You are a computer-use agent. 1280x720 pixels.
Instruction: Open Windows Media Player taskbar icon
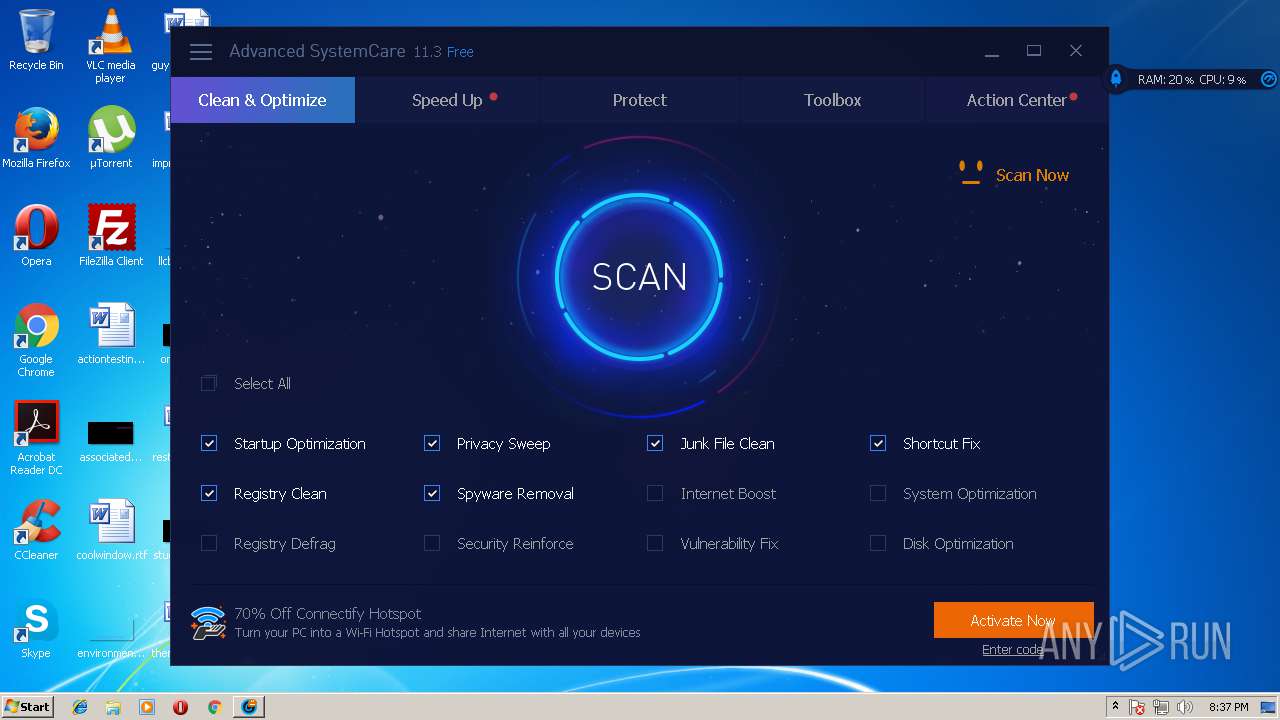[x=147, y=707]
